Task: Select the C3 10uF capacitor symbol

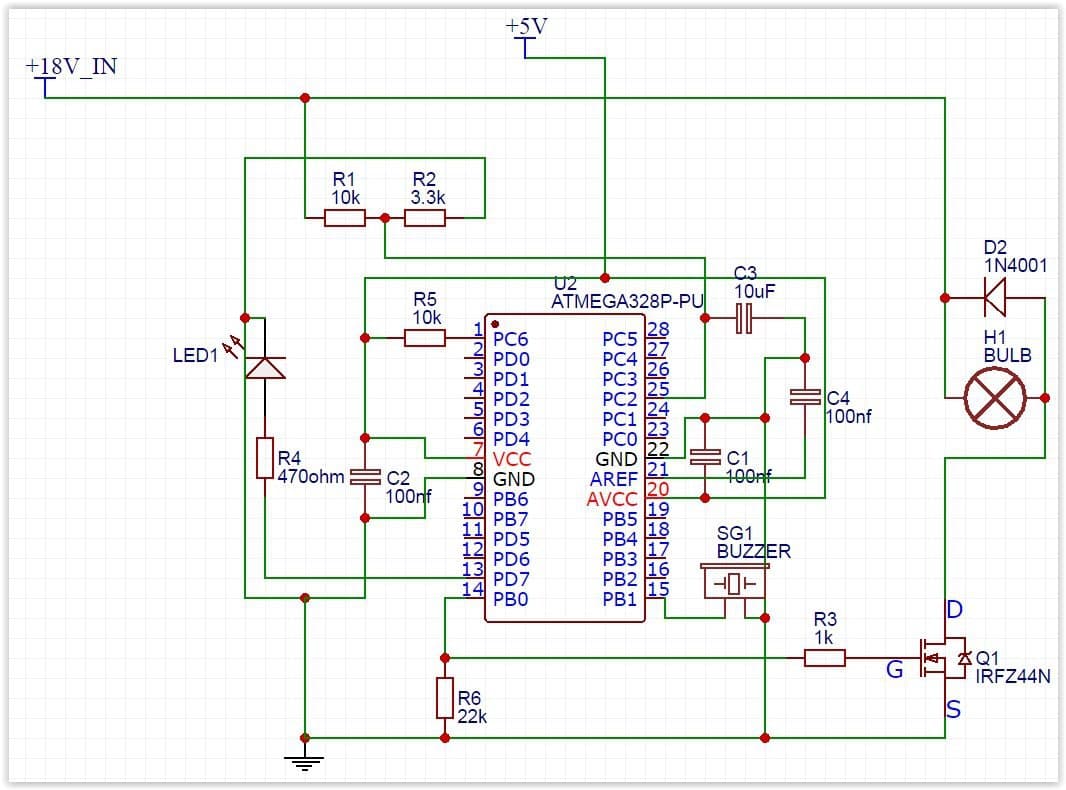Action: pos(744,318)
